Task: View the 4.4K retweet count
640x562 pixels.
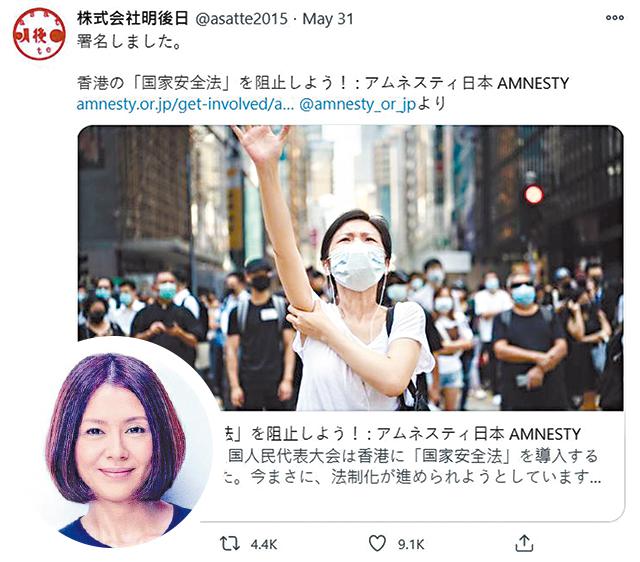Action: pos(264,544)
